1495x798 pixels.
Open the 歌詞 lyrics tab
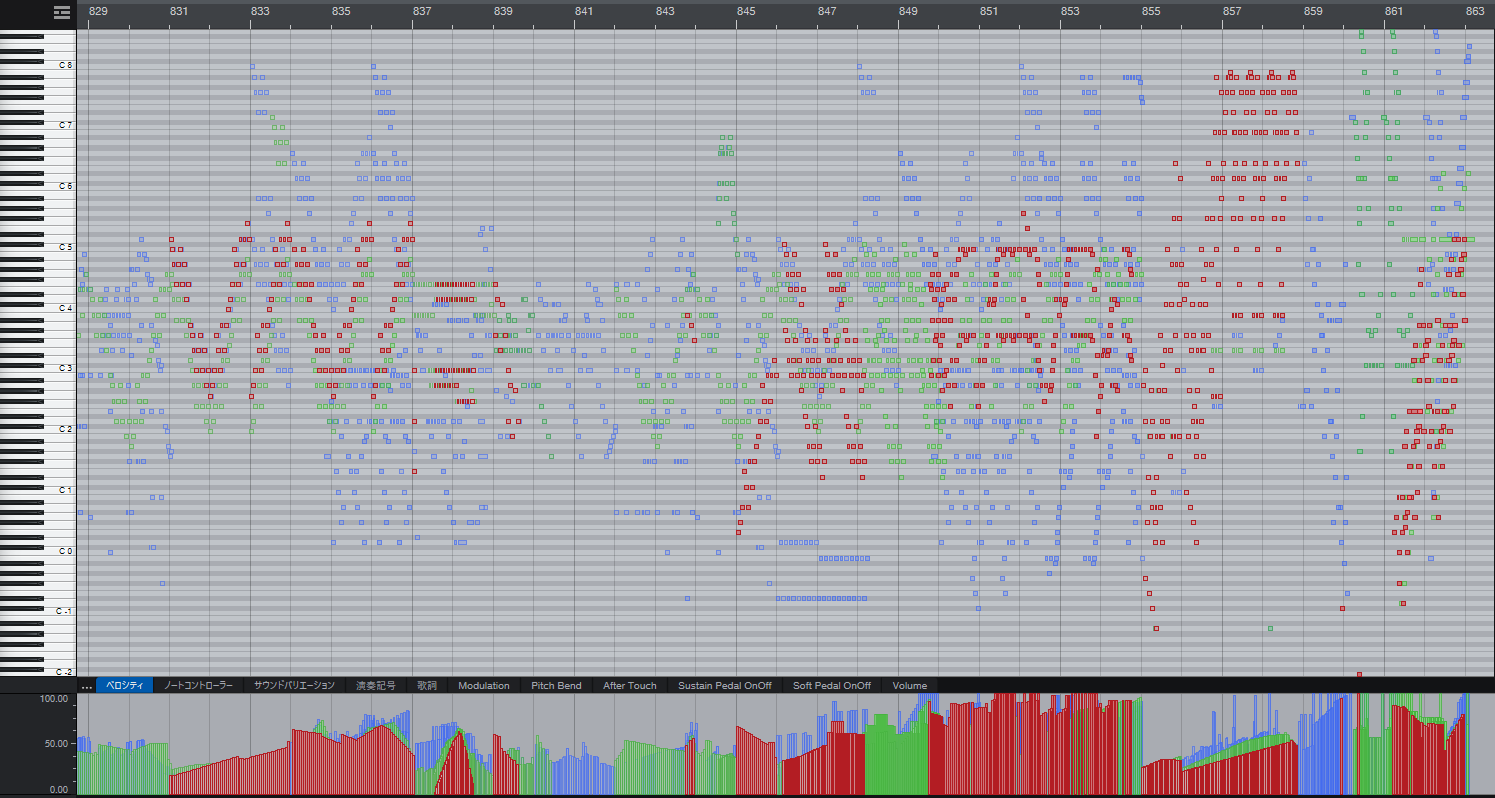(x=427, y=685)
